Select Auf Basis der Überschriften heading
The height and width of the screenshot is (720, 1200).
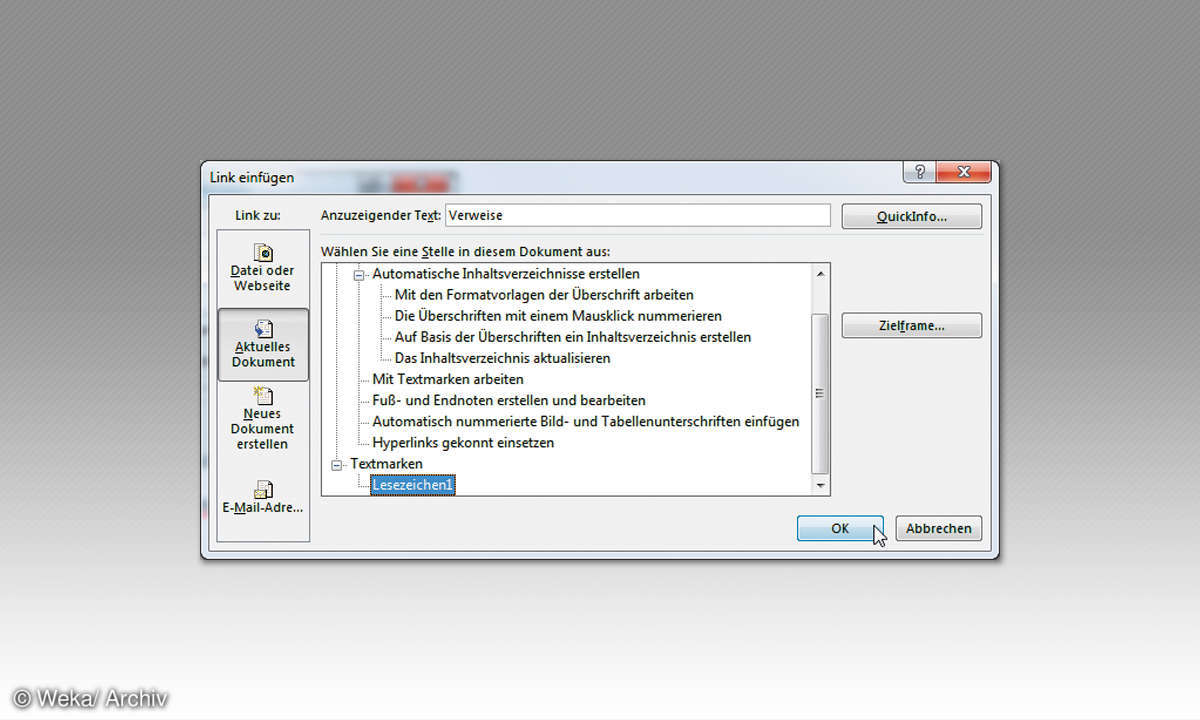pyautogui.click(x=573, y=337)
